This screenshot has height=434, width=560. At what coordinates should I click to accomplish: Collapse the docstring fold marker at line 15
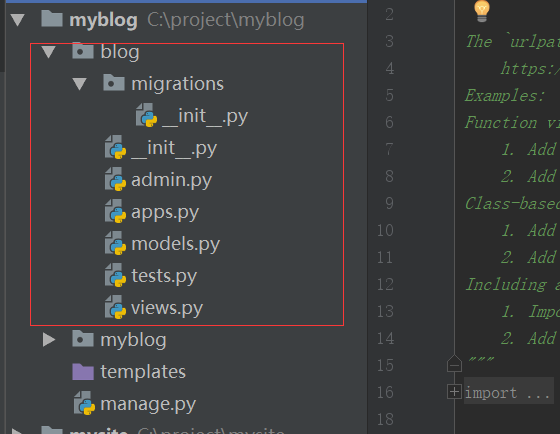coord(454,364)
